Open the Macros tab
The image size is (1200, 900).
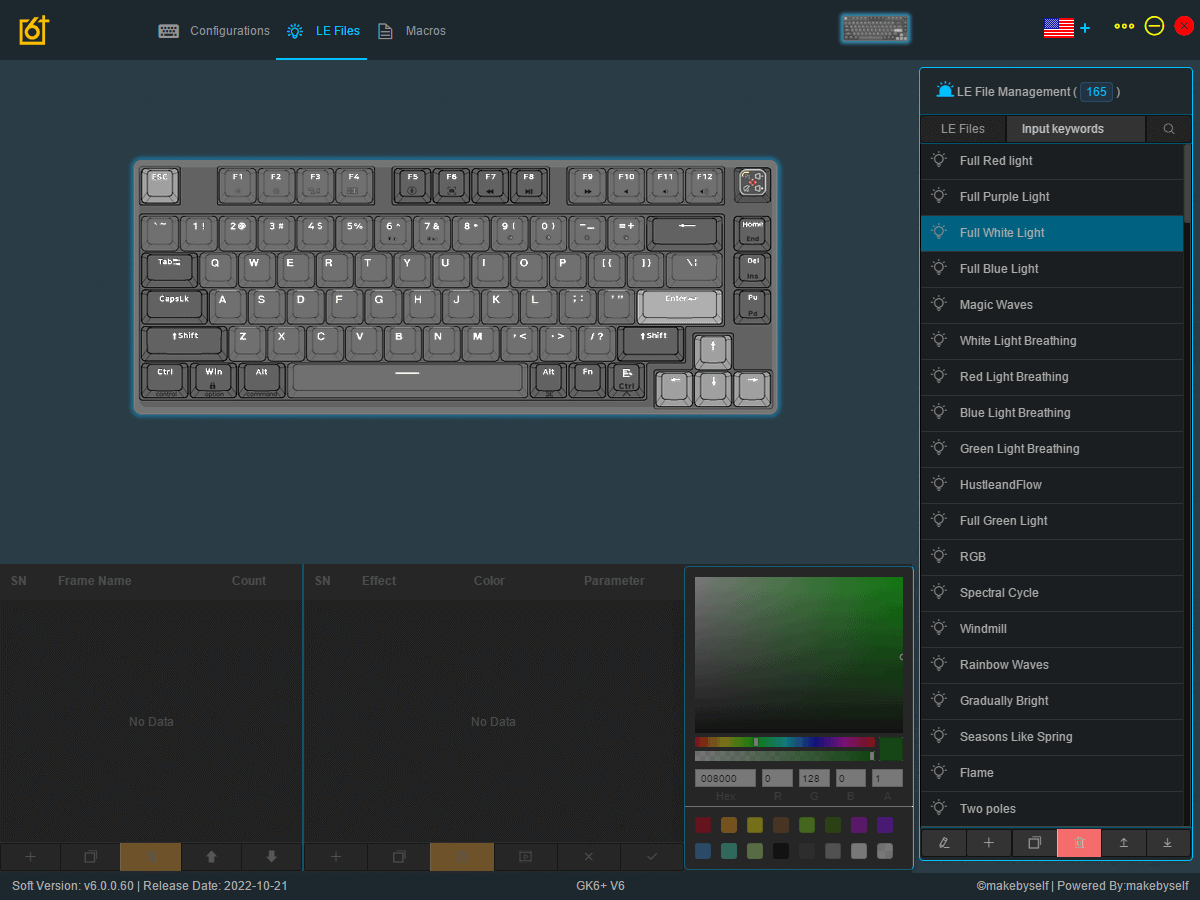click(x=411, y=31)
